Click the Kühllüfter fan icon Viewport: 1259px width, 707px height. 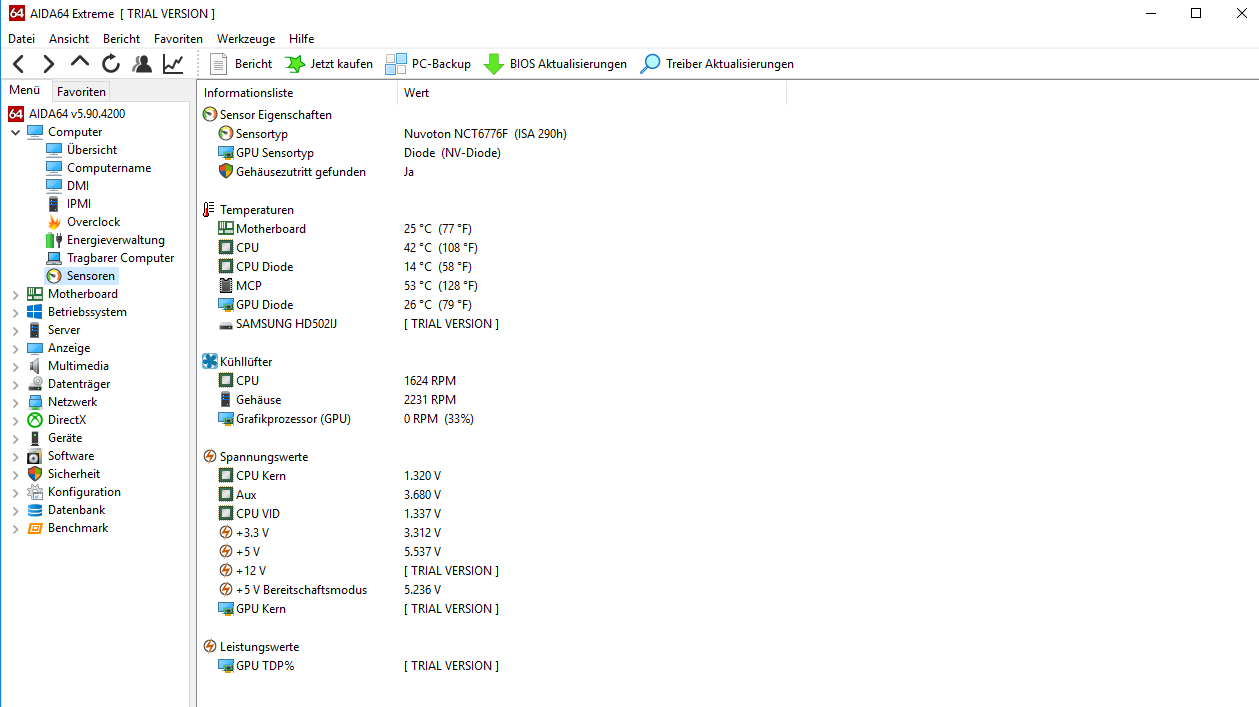click(x=210, y=362)
